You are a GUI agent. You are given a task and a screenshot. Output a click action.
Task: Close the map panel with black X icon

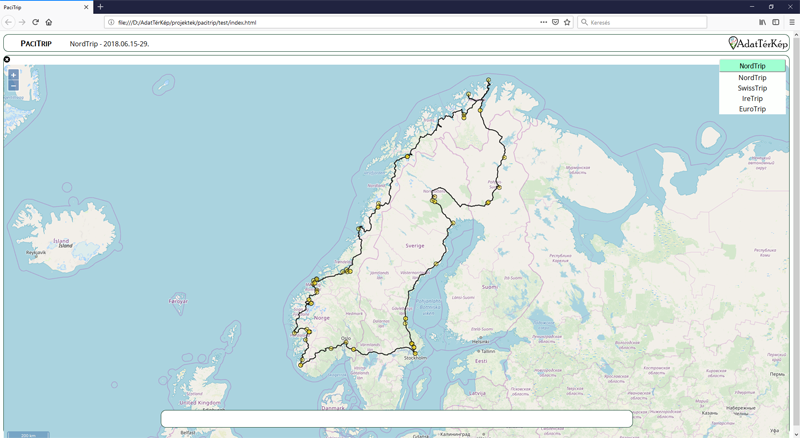(7, 59)
